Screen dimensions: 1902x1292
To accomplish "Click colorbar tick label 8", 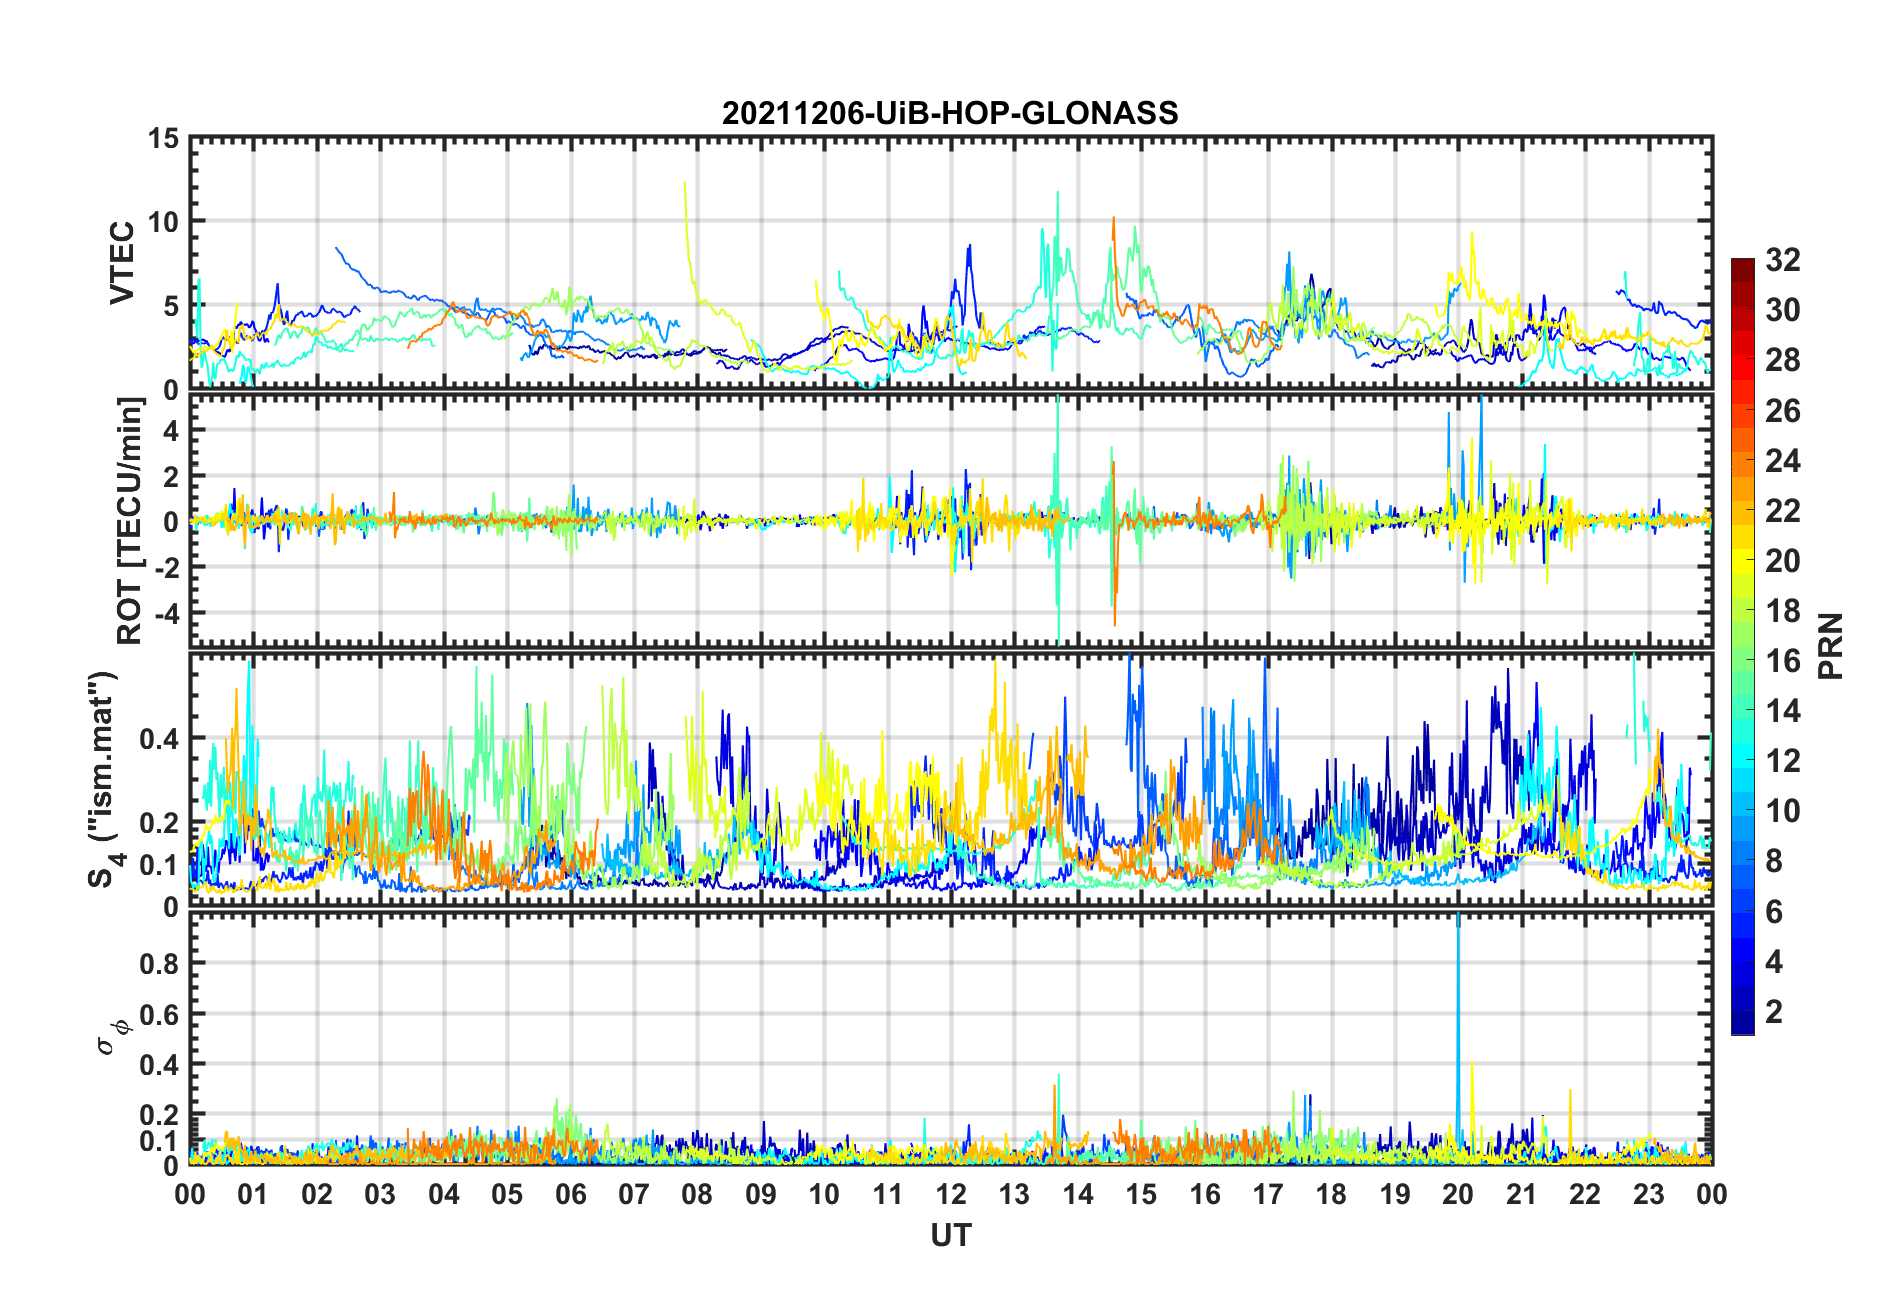I will 1774,861.
